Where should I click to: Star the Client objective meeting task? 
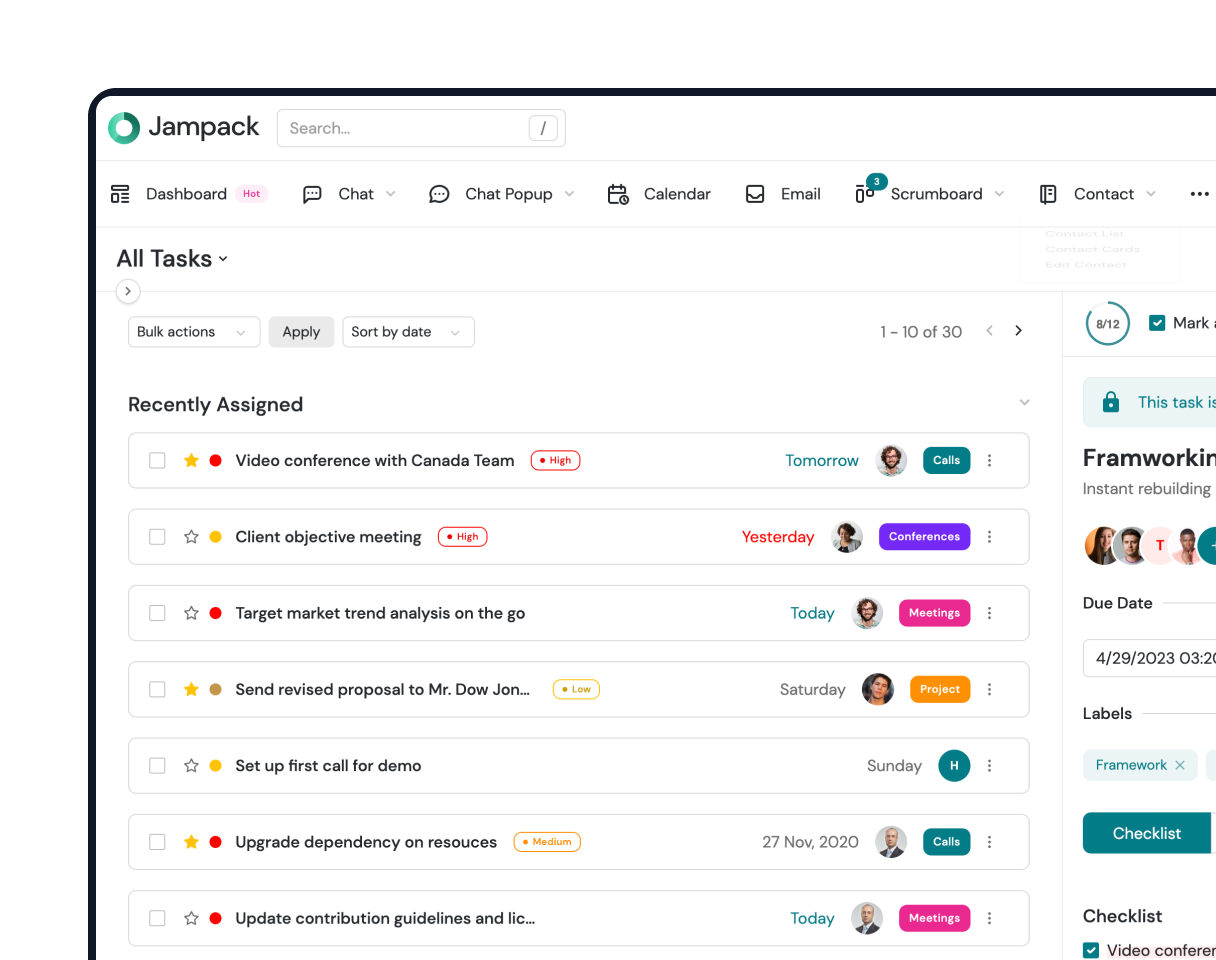(x=191, y=537)
